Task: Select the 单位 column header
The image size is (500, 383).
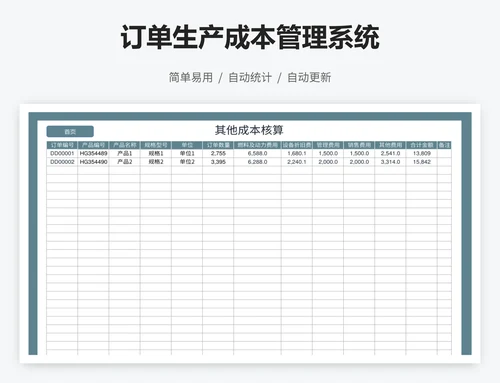Action: coord(187,145)
